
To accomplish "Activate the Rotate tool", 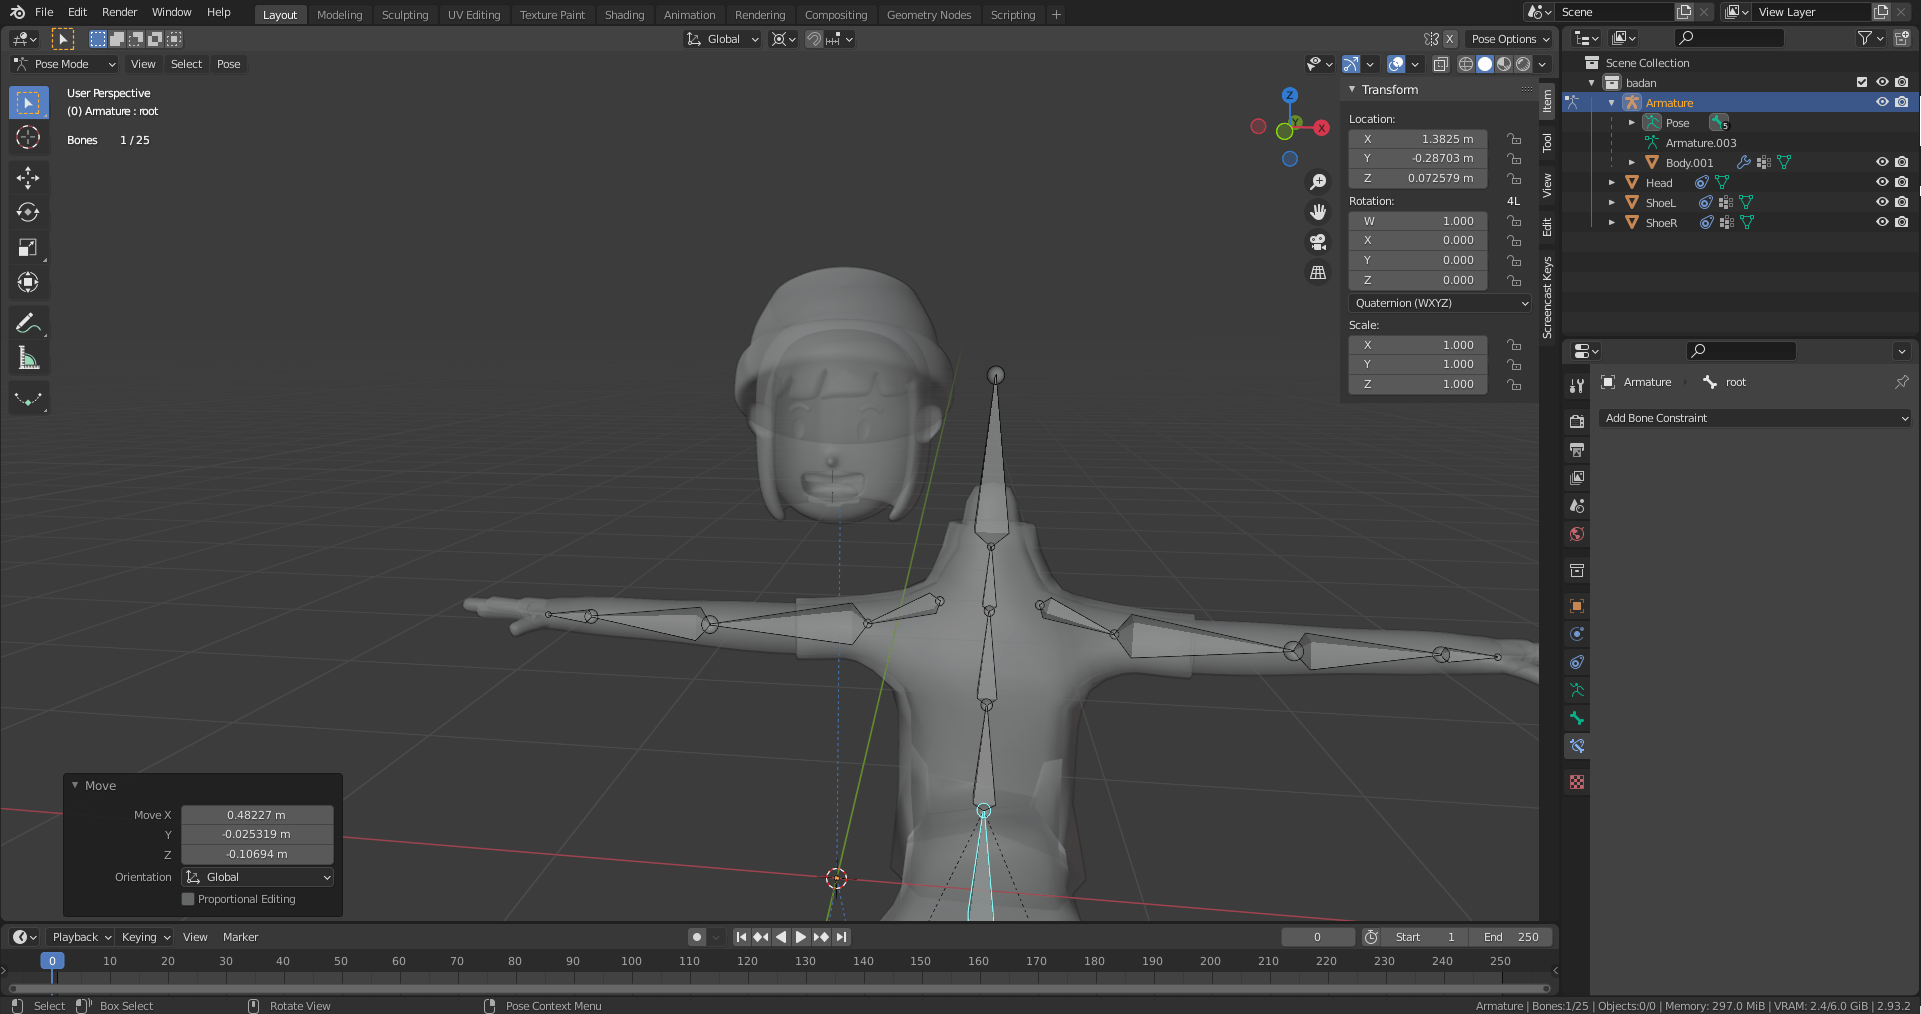I will pyautogui.click(x=28, y=212).
